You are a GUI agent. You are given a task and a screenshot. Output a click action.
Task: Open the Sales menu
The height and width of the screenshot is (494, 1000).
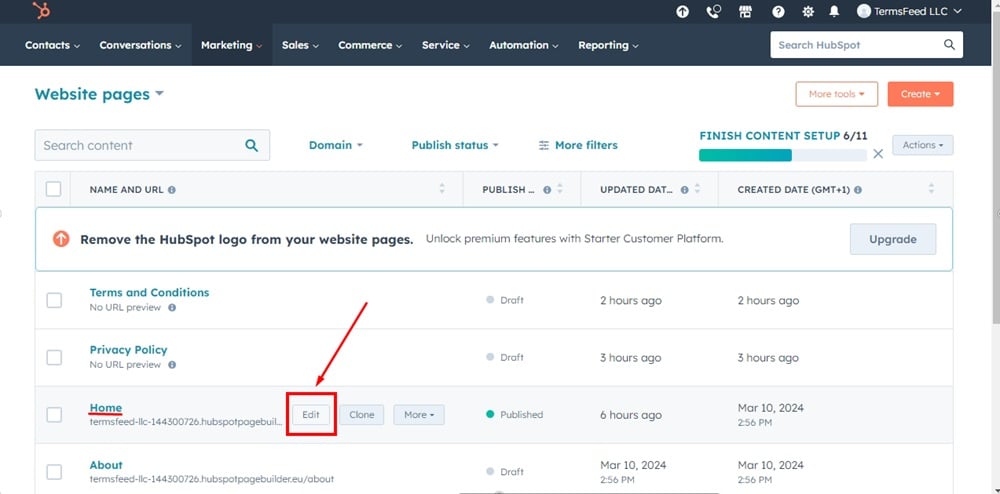[x=300, y=45]
